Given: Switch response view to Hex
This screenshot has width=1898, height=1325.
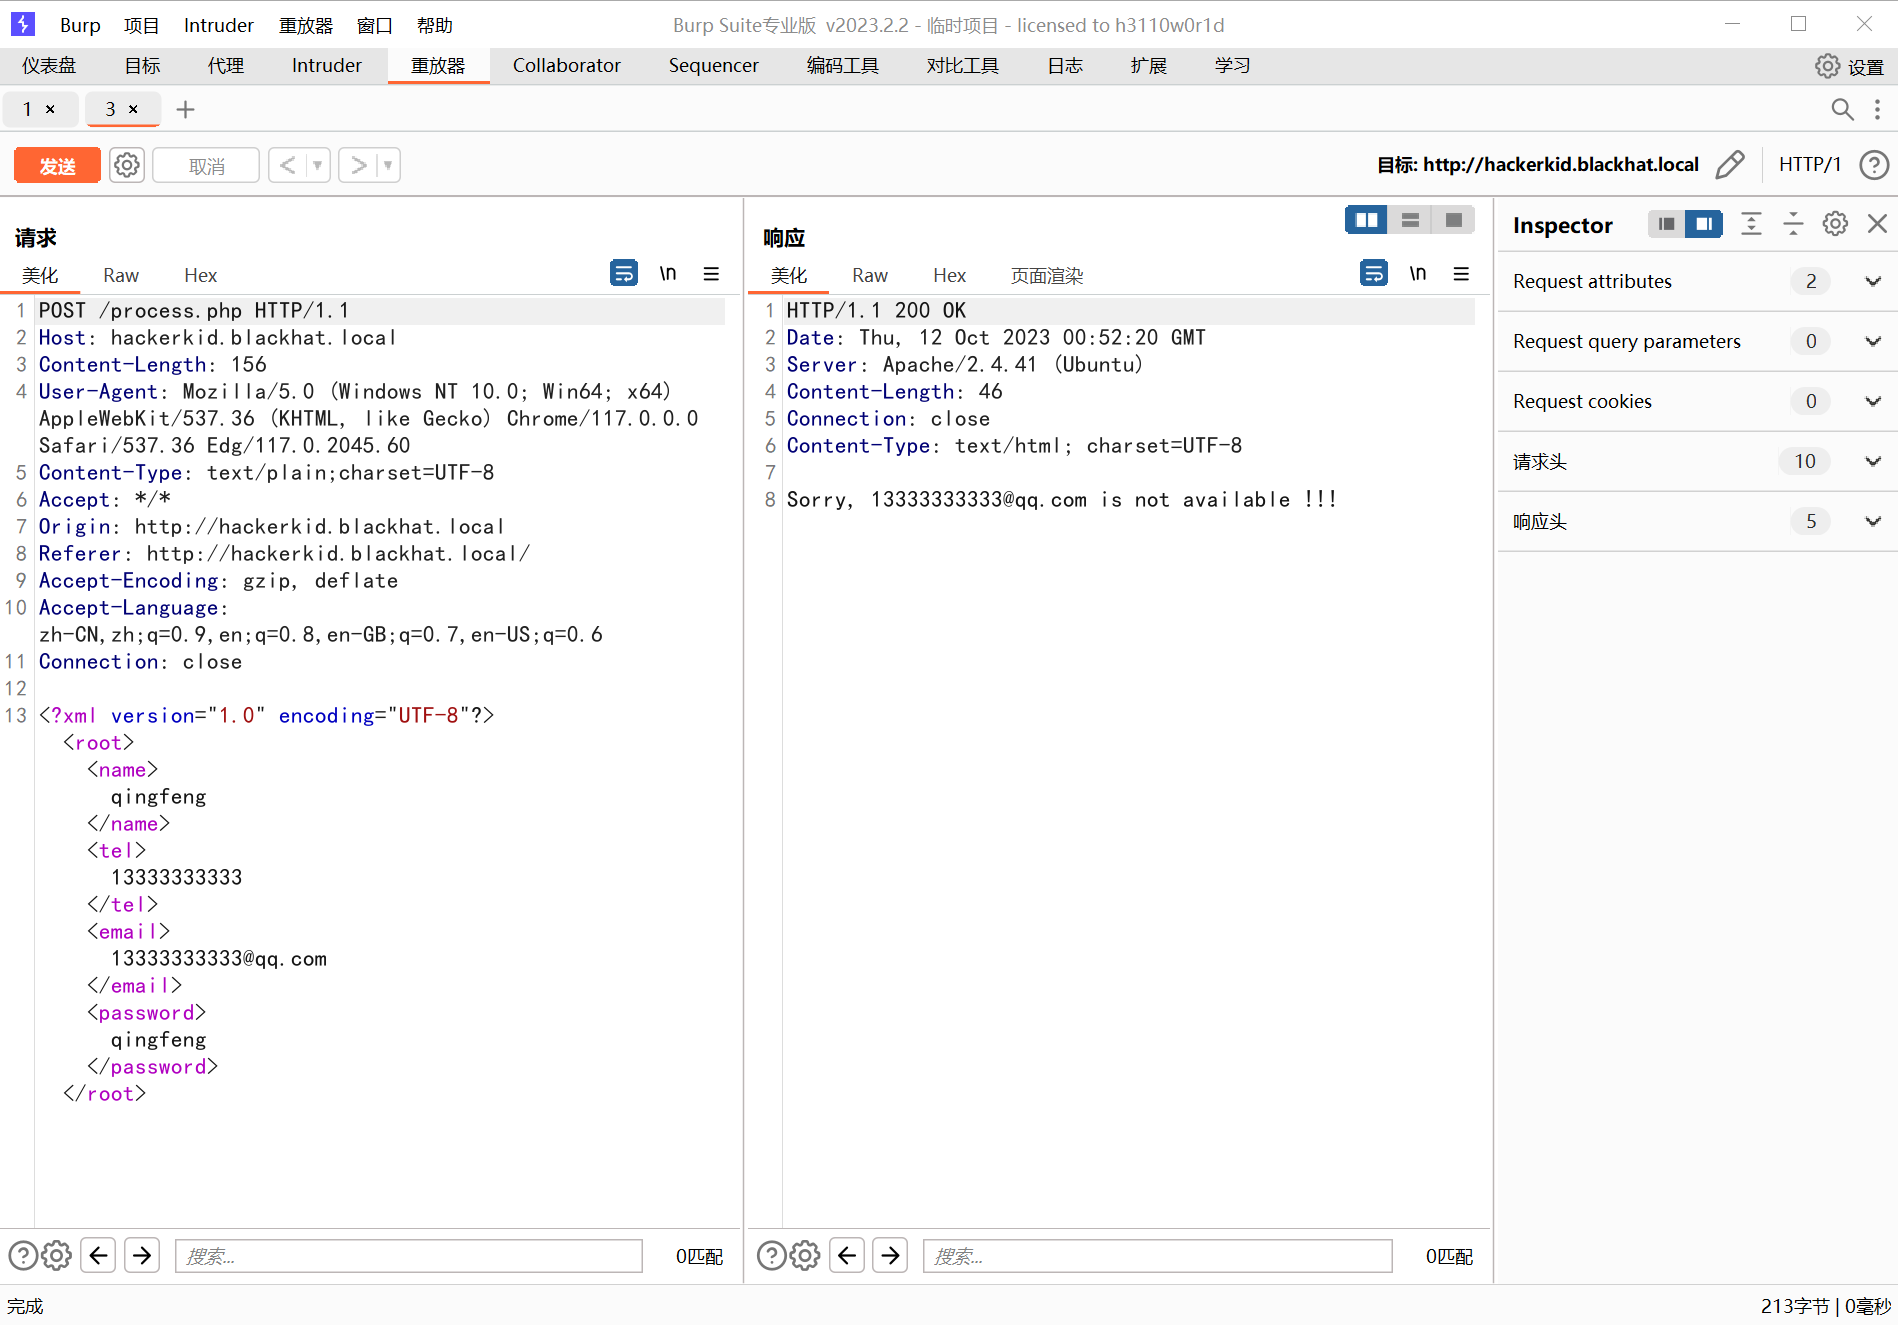Looking at the screenshot, I should [949, 275].
